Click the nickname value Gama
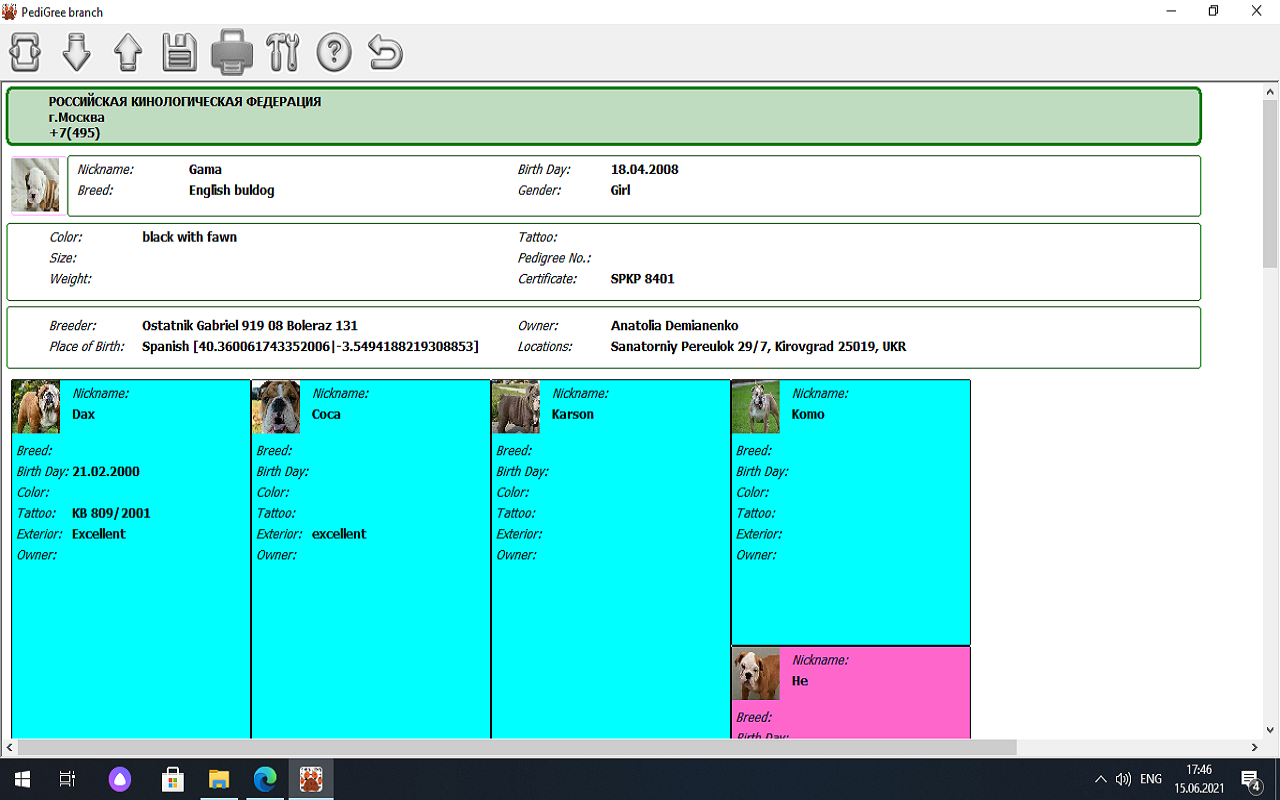This screenshot has height=800, width=1280. coord(205,170)
